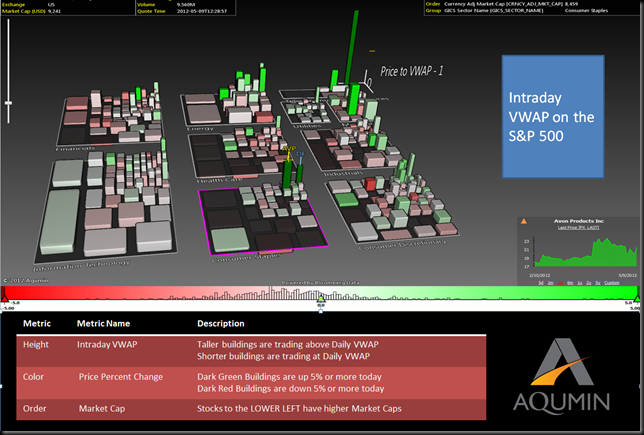Select the Industrials sector label
644x435 pixels.
point(343,173)
